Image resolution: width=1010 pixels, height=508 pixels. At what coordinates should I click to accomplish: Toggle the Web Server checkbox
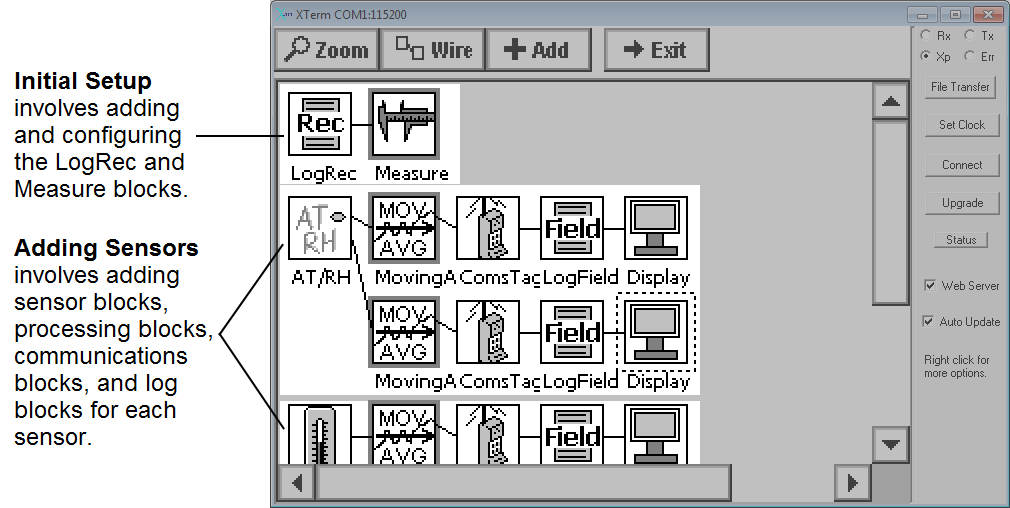(x=930, y=285)
